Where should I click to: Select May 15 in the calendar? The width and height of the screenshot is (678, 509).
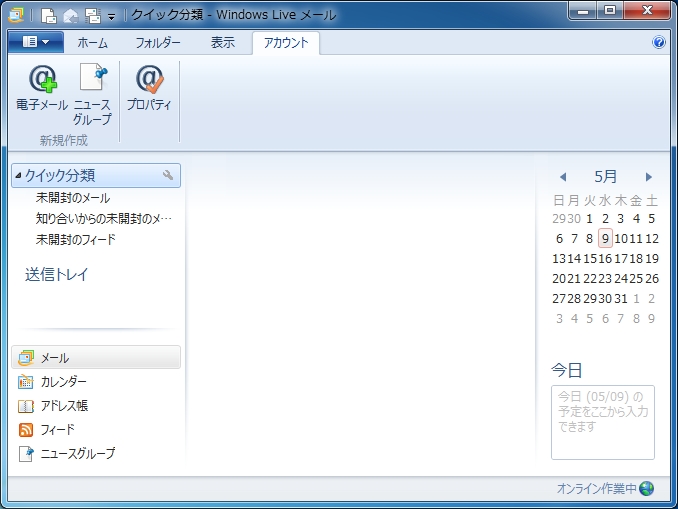589,259
